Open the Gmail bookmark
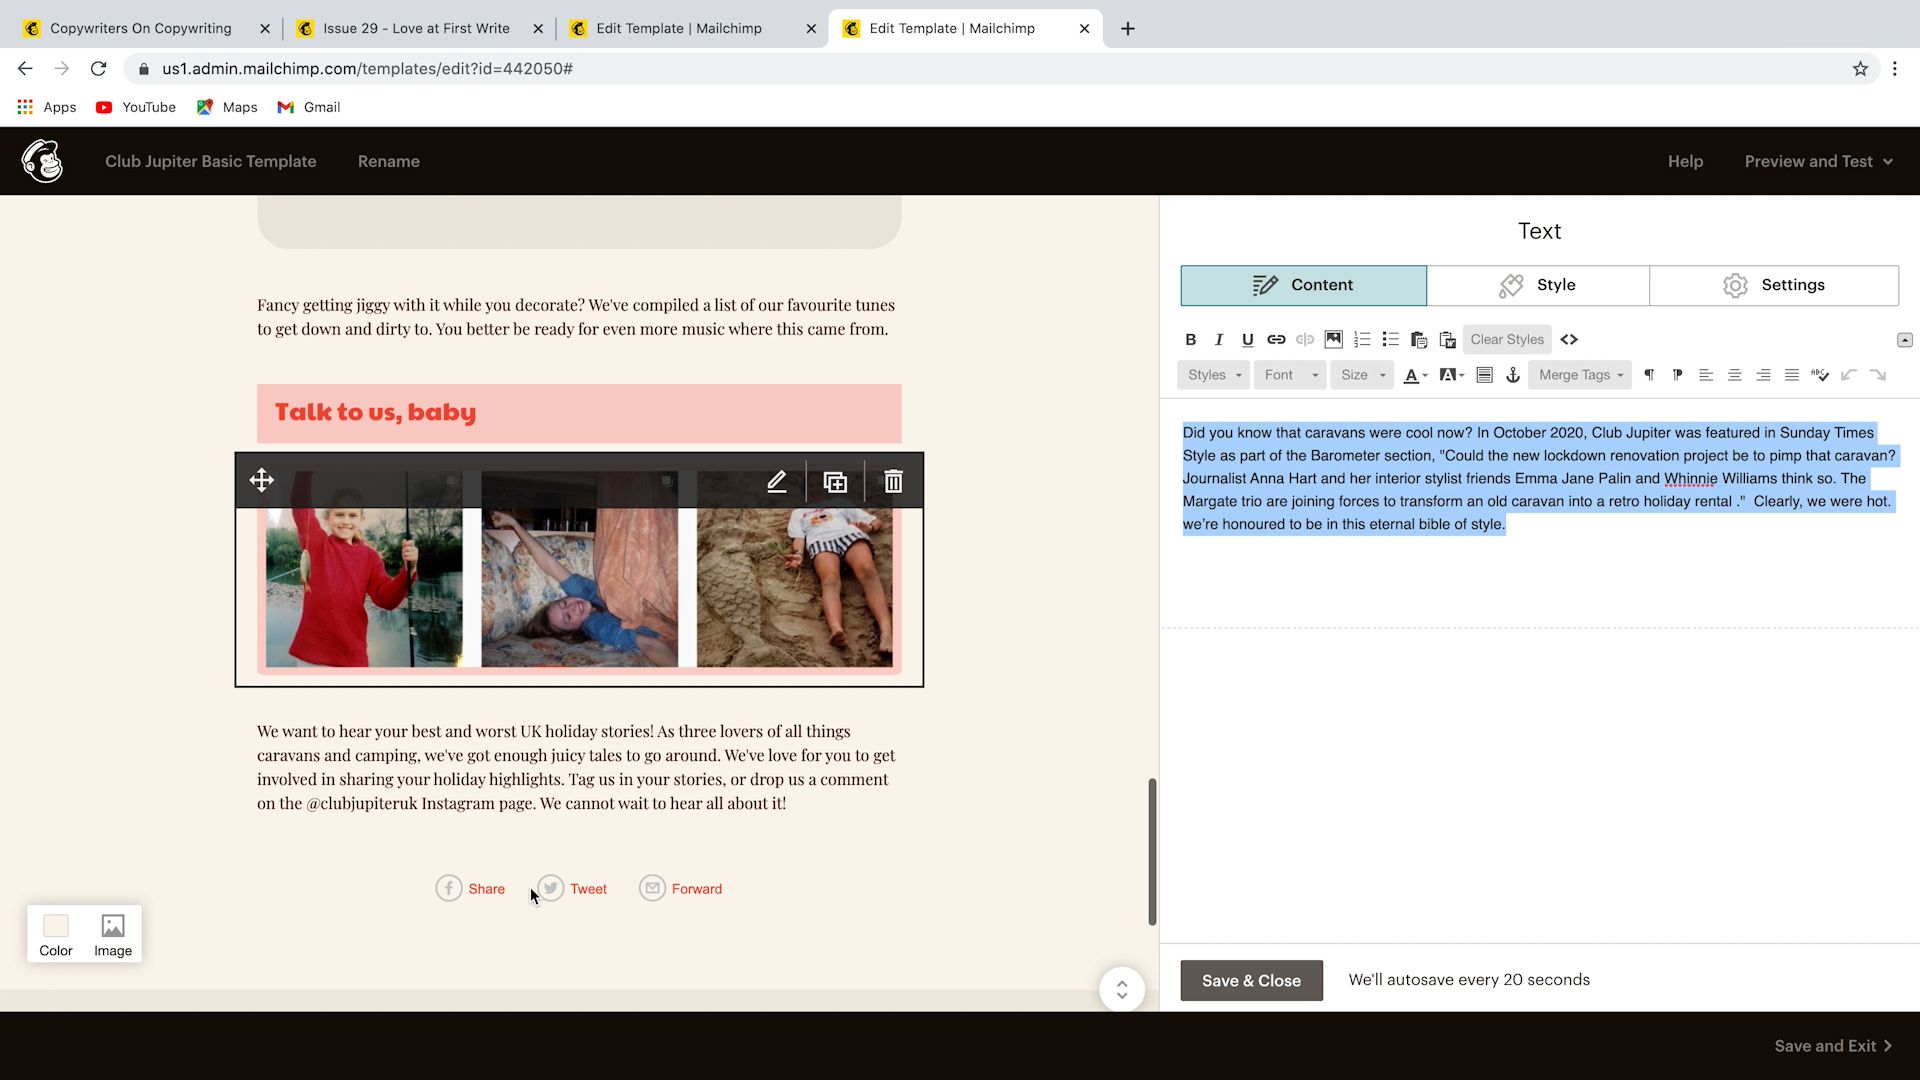 click(309, 107)
